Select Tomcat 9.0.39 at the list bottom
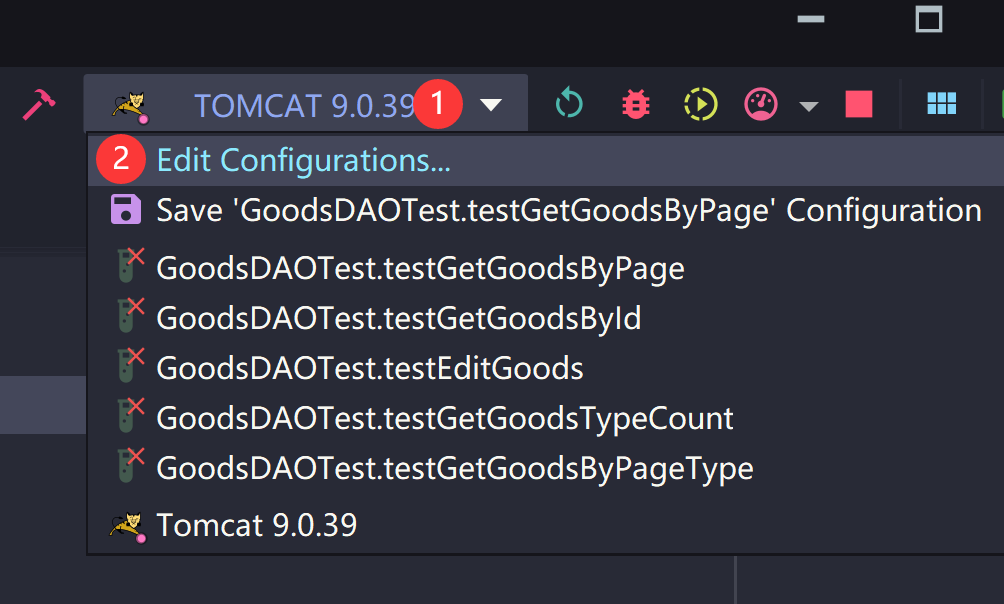This screenshot has width=1004, height=604. click(x=256, y=525)
